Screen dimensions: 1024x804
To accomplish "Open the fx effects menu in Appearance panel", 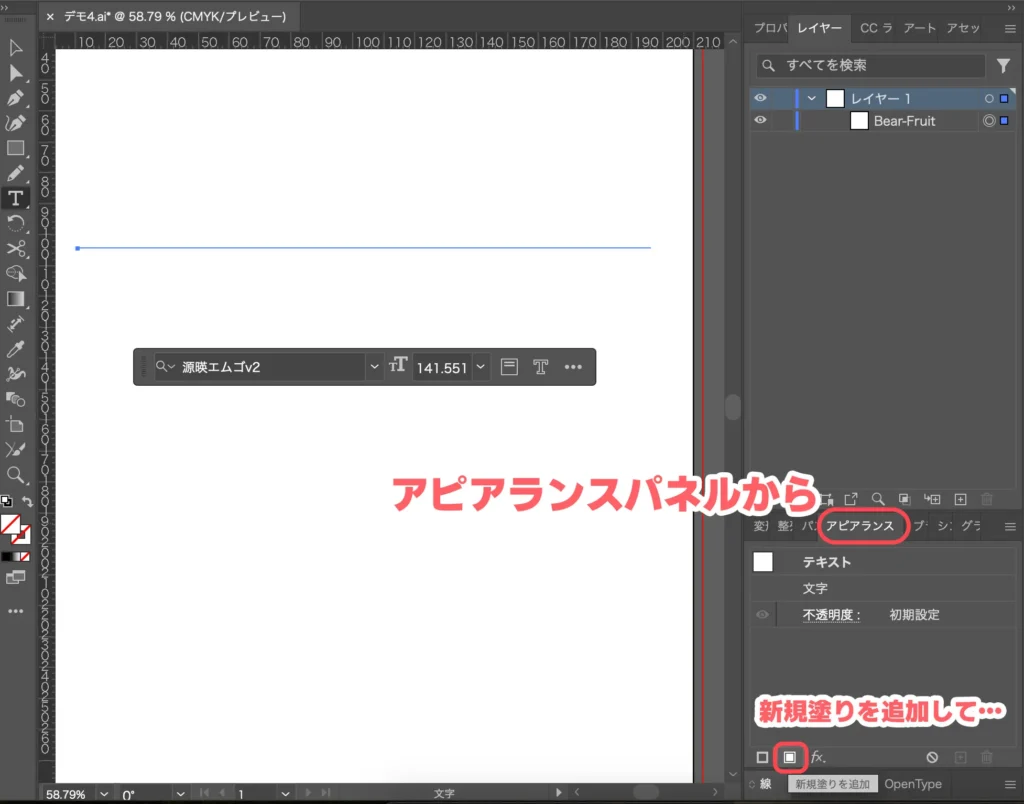I will (818, 757).
